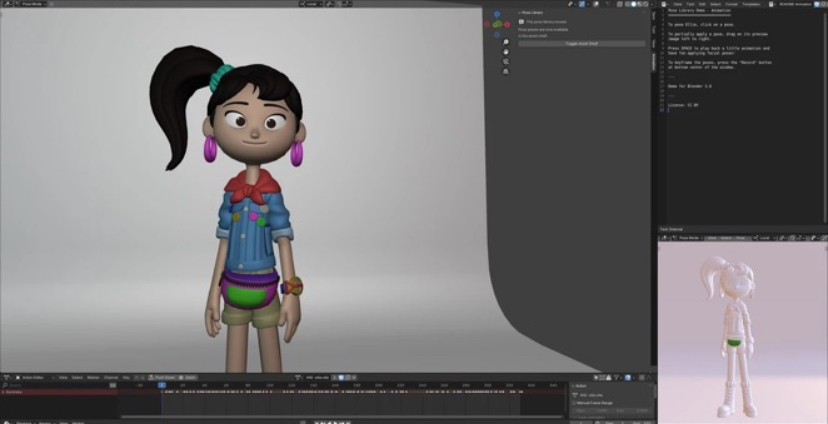Viewport: 828px width, 424px height.
Task: Open the Local transform orientation dropdown in the main viewport
Action: coord(311,4)
